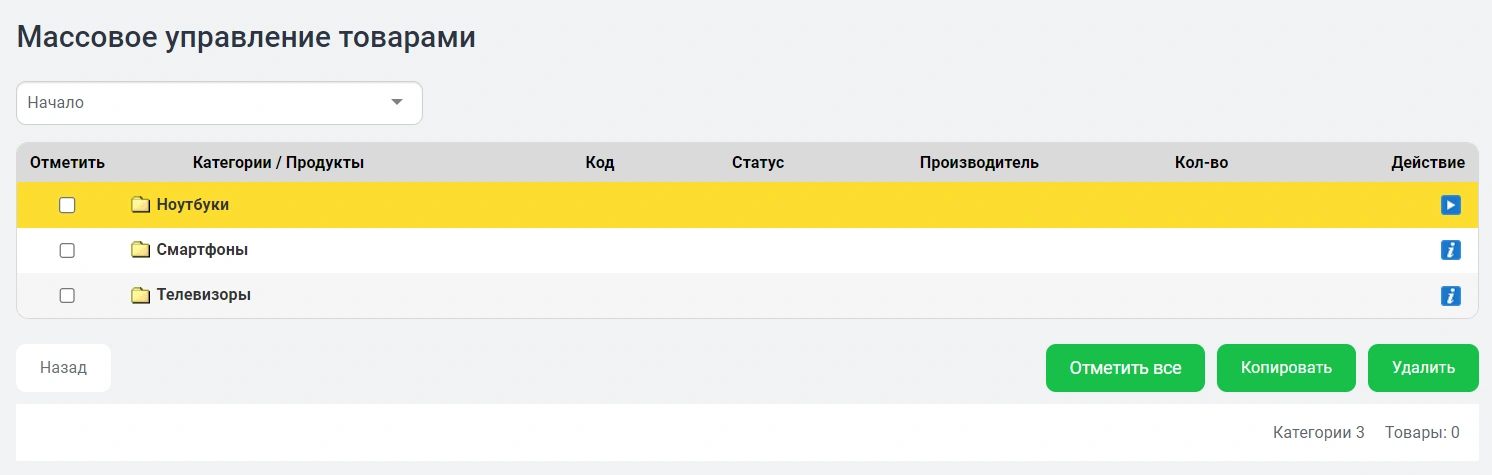Open the info icon for Телевизоры
Screen dimensions: 1492x475
tap(1450, 296)
